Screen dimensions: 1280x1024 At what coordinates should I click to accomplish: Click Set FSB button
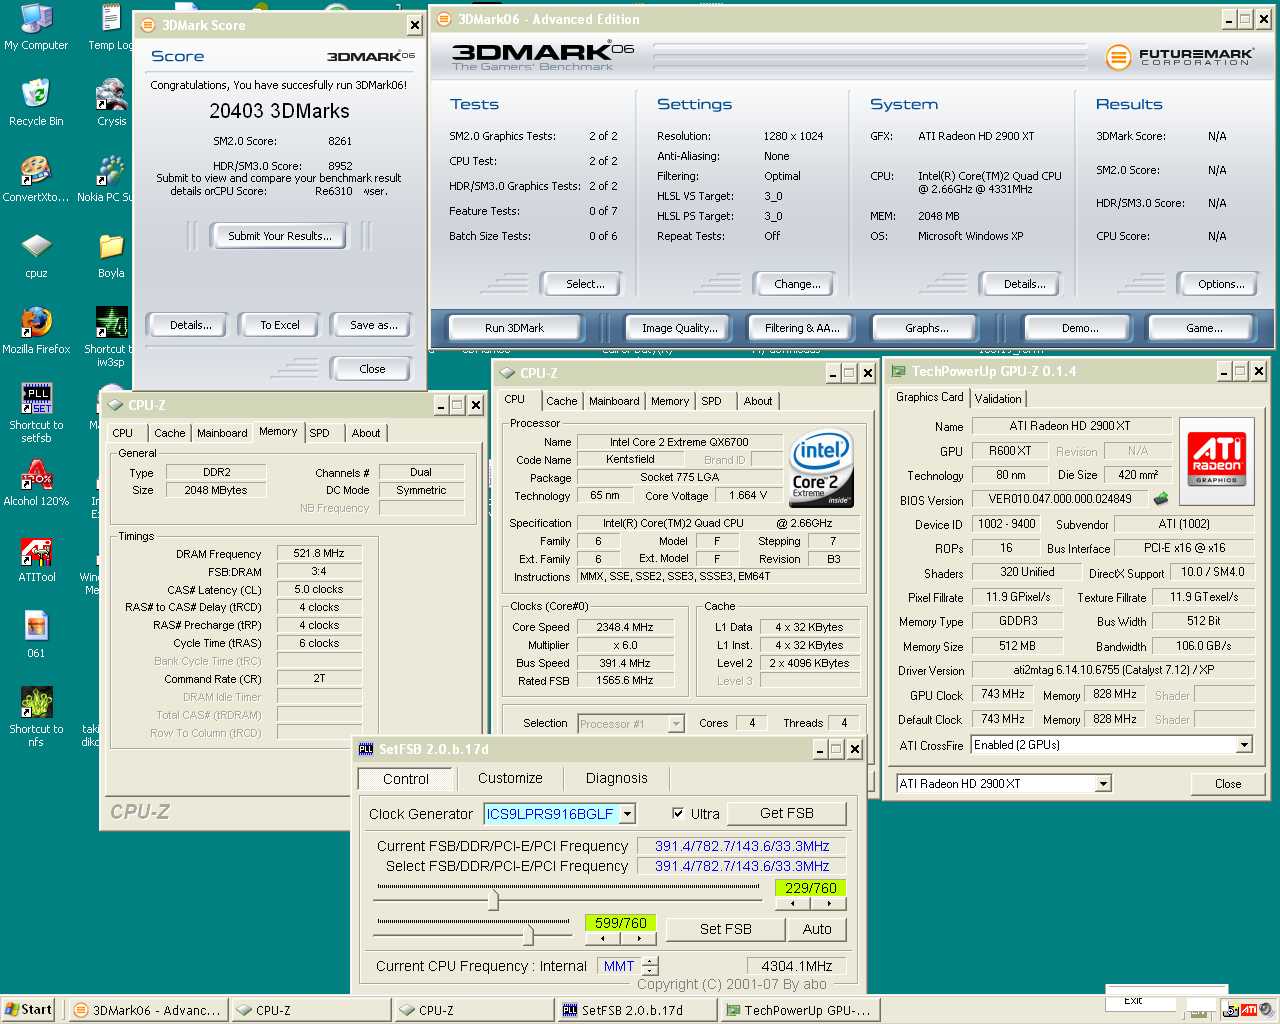(726, 929)
